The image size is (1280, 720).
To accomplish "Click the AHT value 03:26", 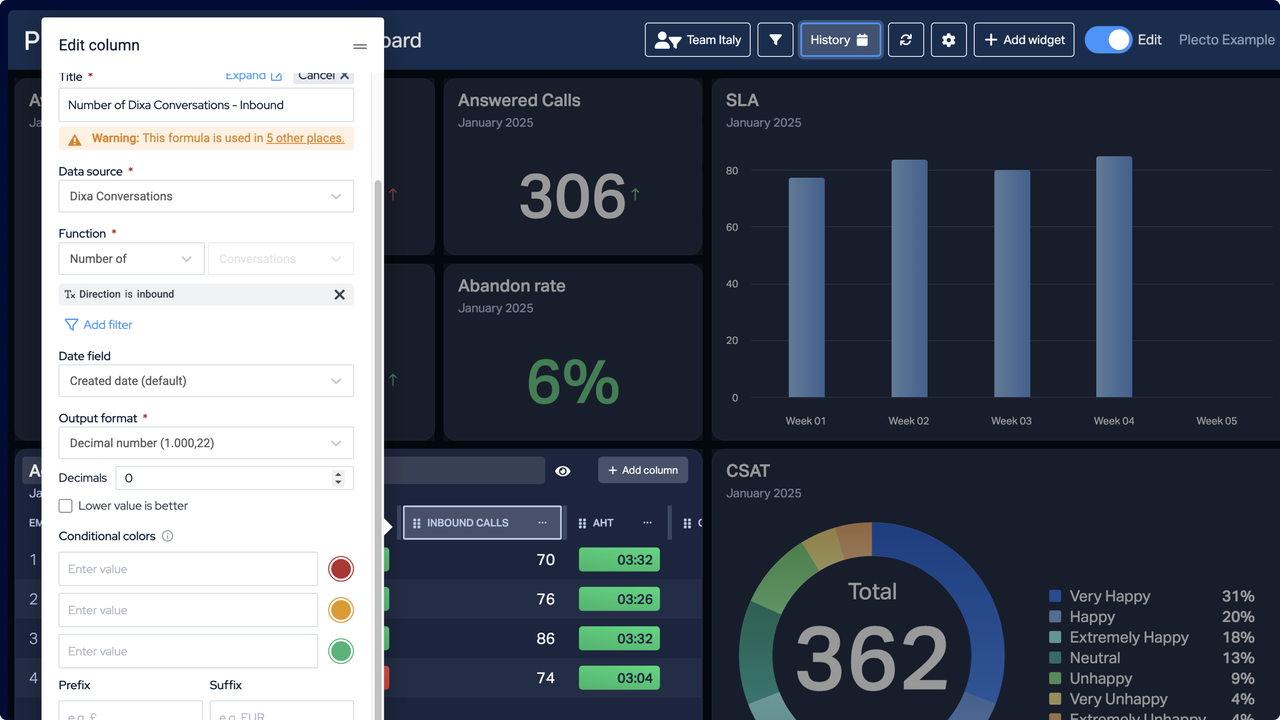I will point(620,600).
